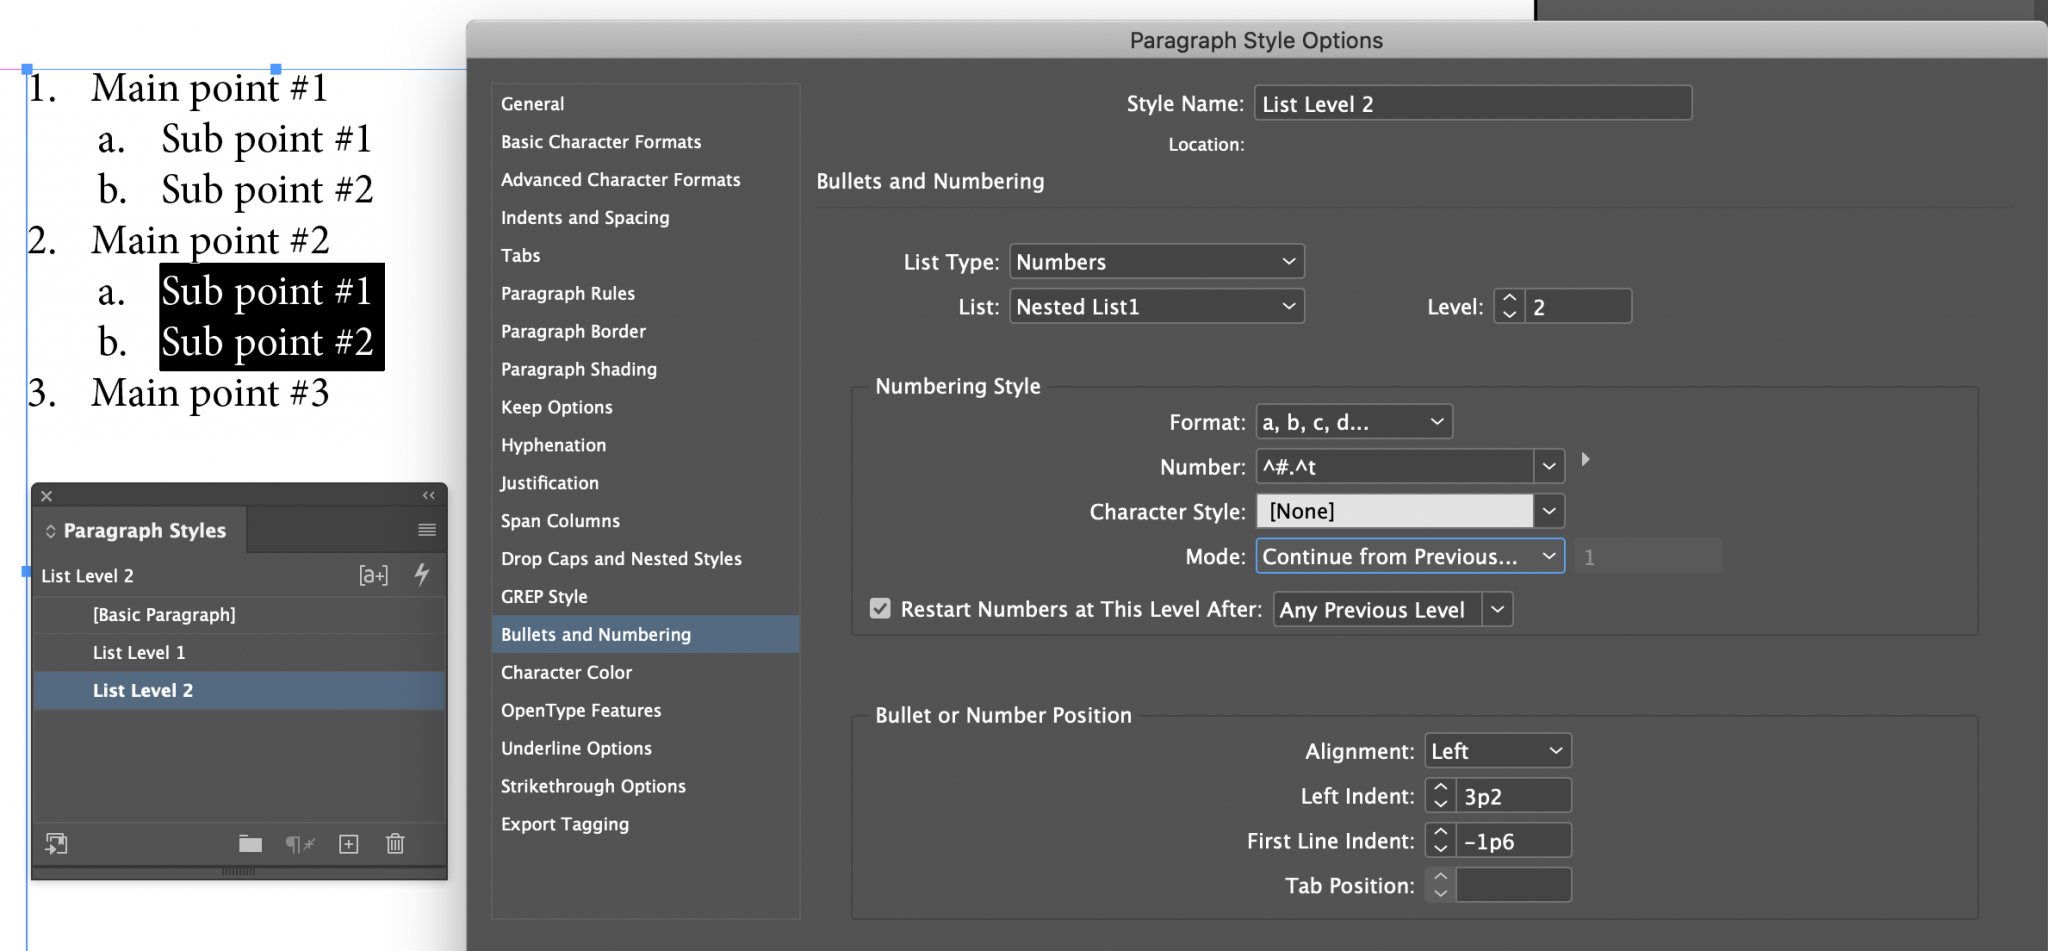Open the Format dropdown showing a, b, c, d
The height and width of the screenshot is (951, 2048).
coord(1353,421)
